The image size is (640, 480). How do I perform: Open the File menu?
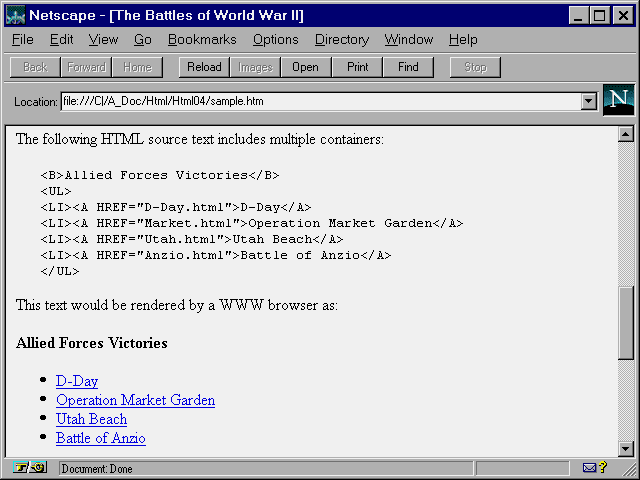(x=23, y=40)
